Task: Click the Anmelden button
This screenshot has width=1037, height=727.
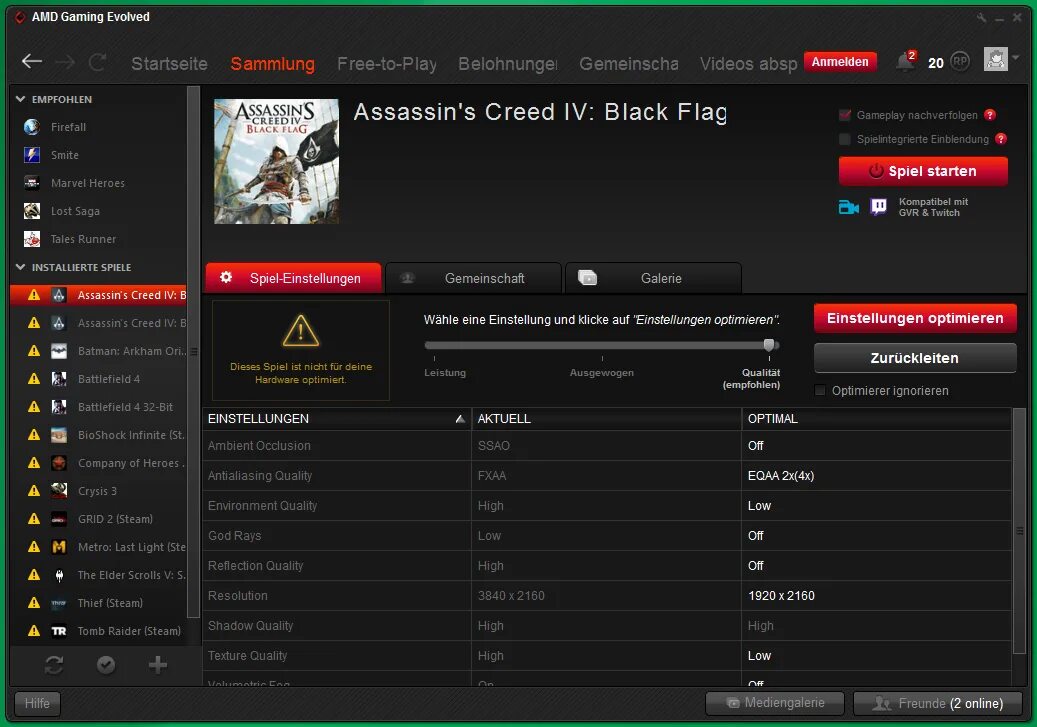Action: (840, 62)
